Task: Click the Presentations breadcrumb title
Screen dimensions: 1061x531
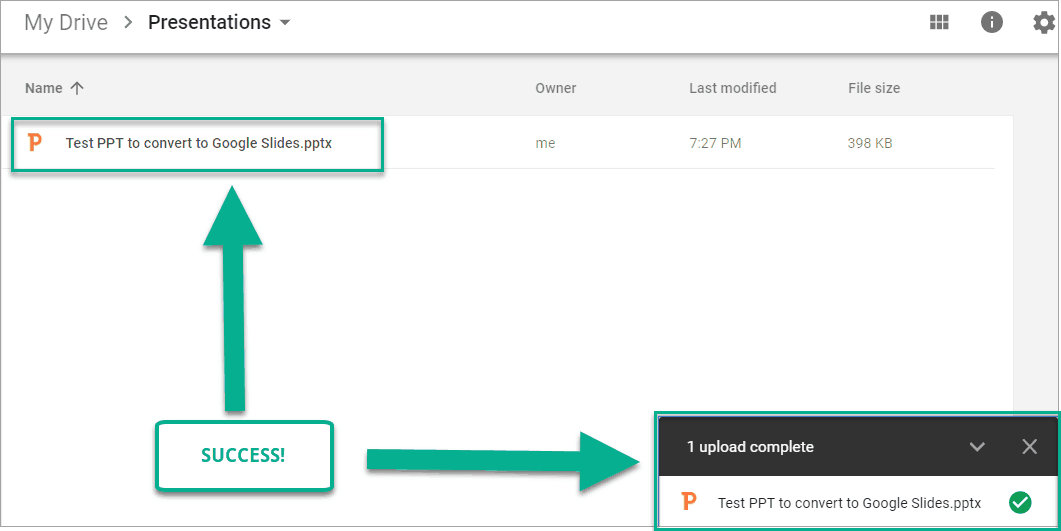Action: (x=209, y=22)
